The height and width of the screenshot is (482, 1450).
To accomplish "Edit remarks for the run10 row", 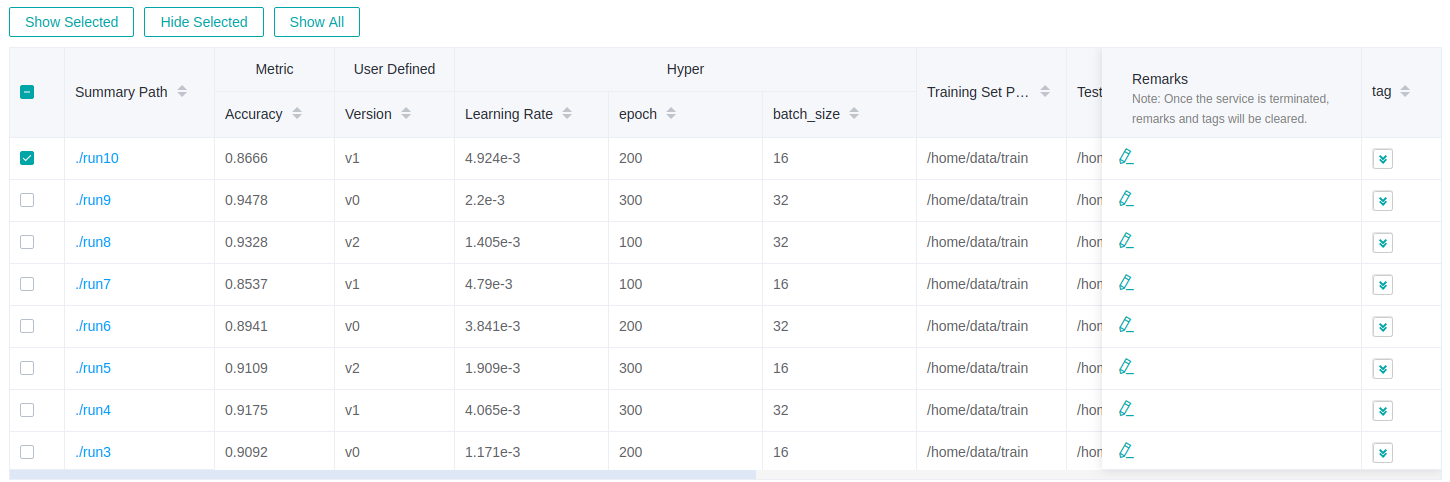I will (x=1126, y=157).
